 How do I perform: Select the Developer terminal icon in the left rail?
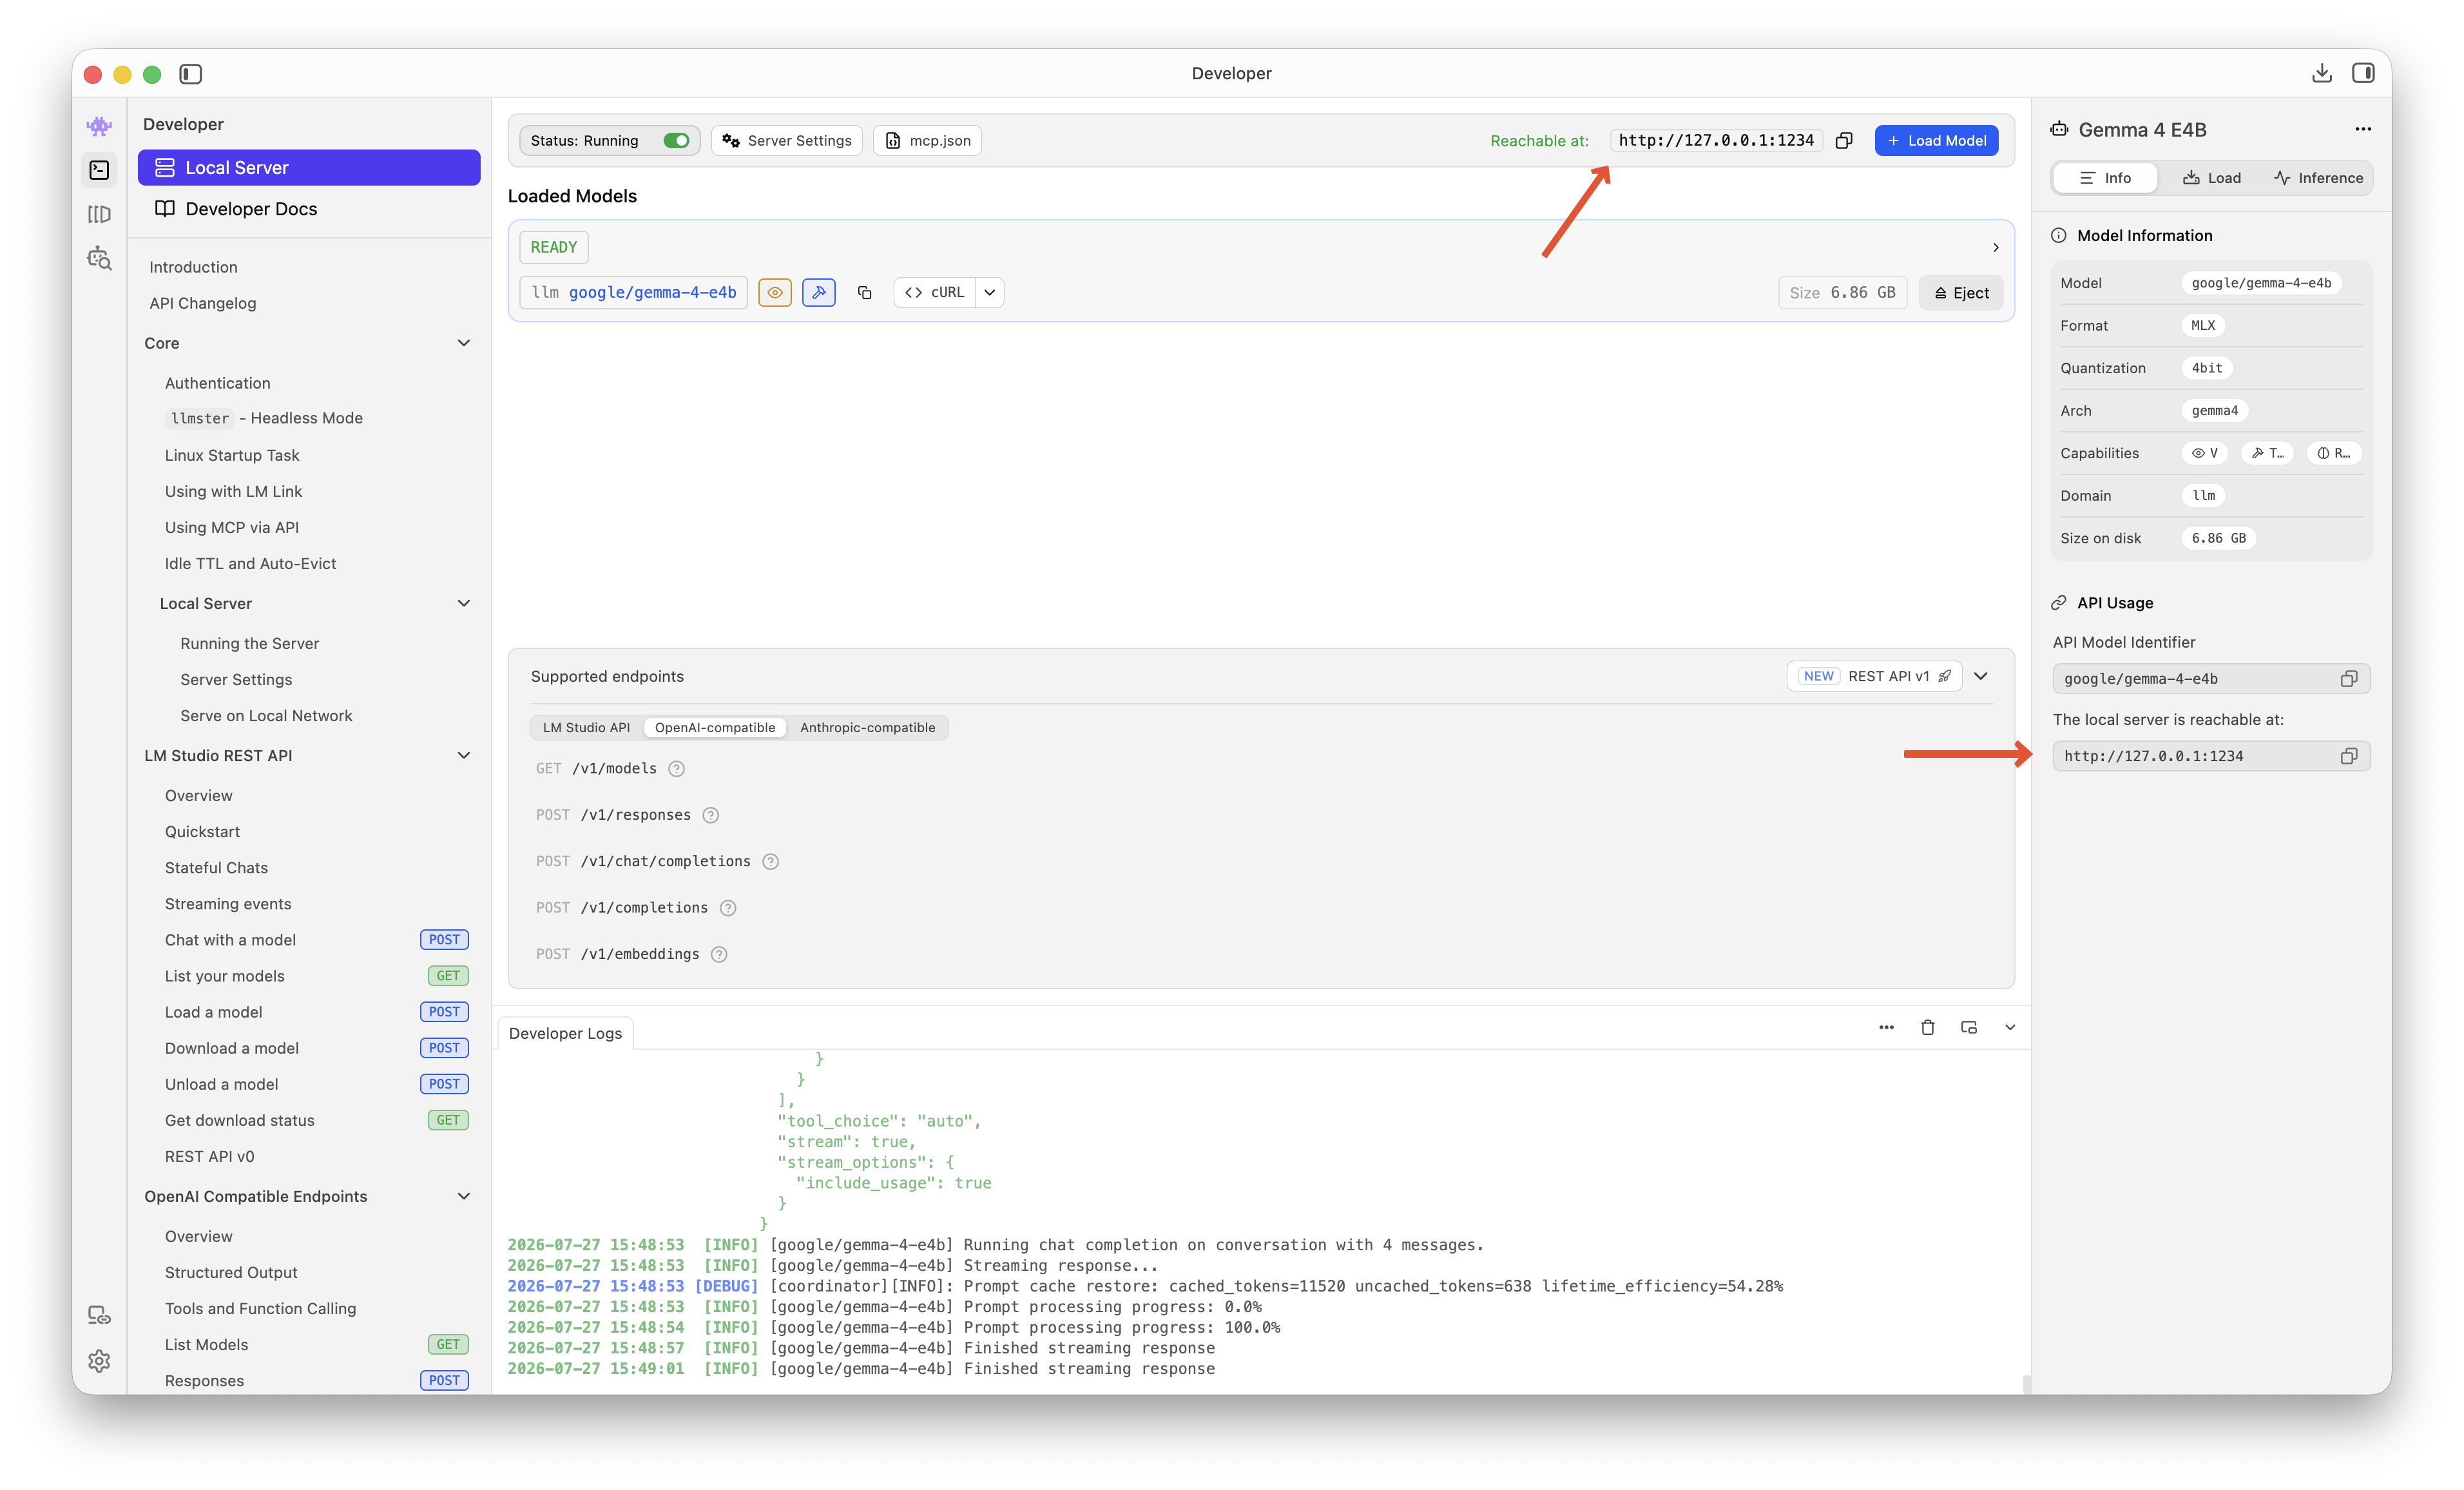tap(99, 170)
